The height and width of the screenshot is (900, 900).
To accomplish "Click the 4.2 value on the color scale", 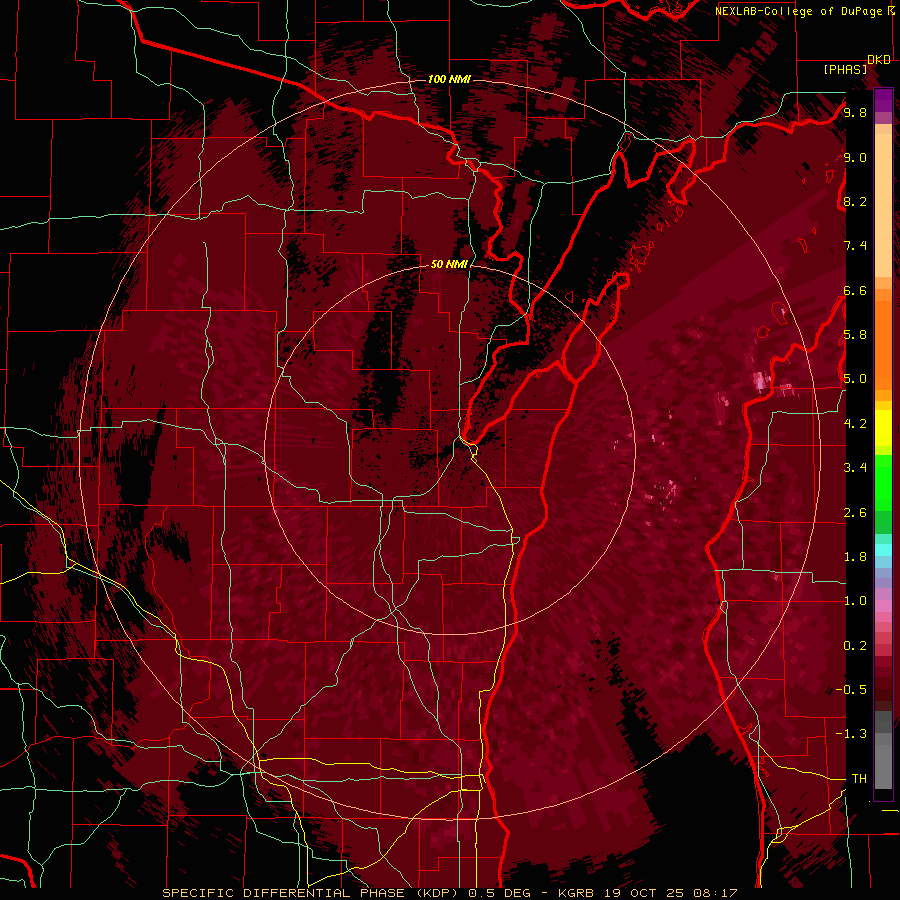I will pyautogui.click(x=855, y=424).
